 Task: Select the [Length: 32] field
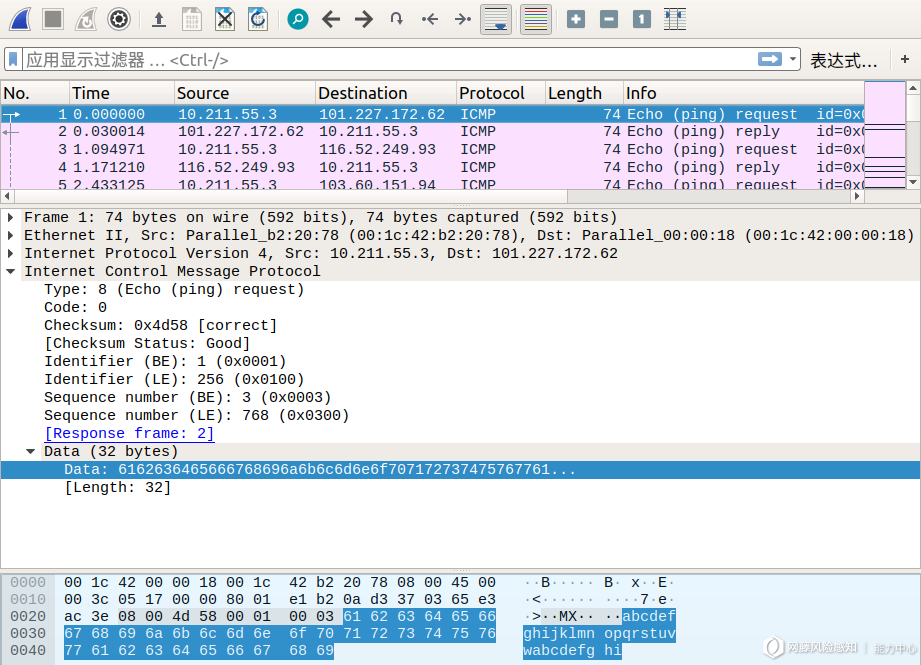click(117, 488)
